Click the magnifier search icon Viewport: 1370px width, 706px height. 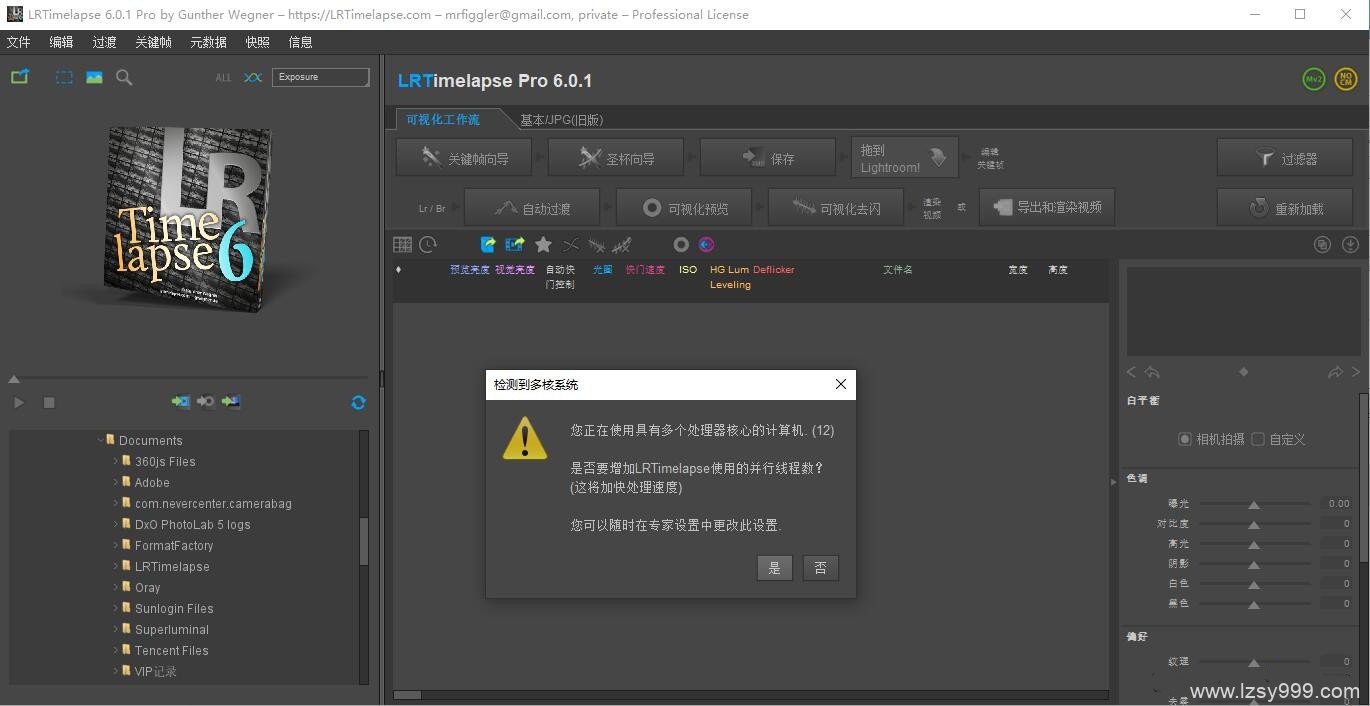pos(124,77)
